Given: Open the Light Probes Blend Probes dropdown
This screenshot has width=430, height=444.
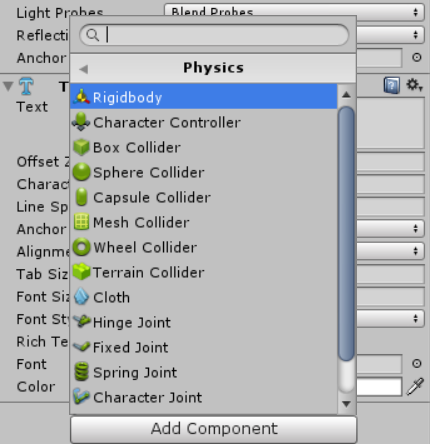Looking at the screenshot, I should (x=294, y=12).
